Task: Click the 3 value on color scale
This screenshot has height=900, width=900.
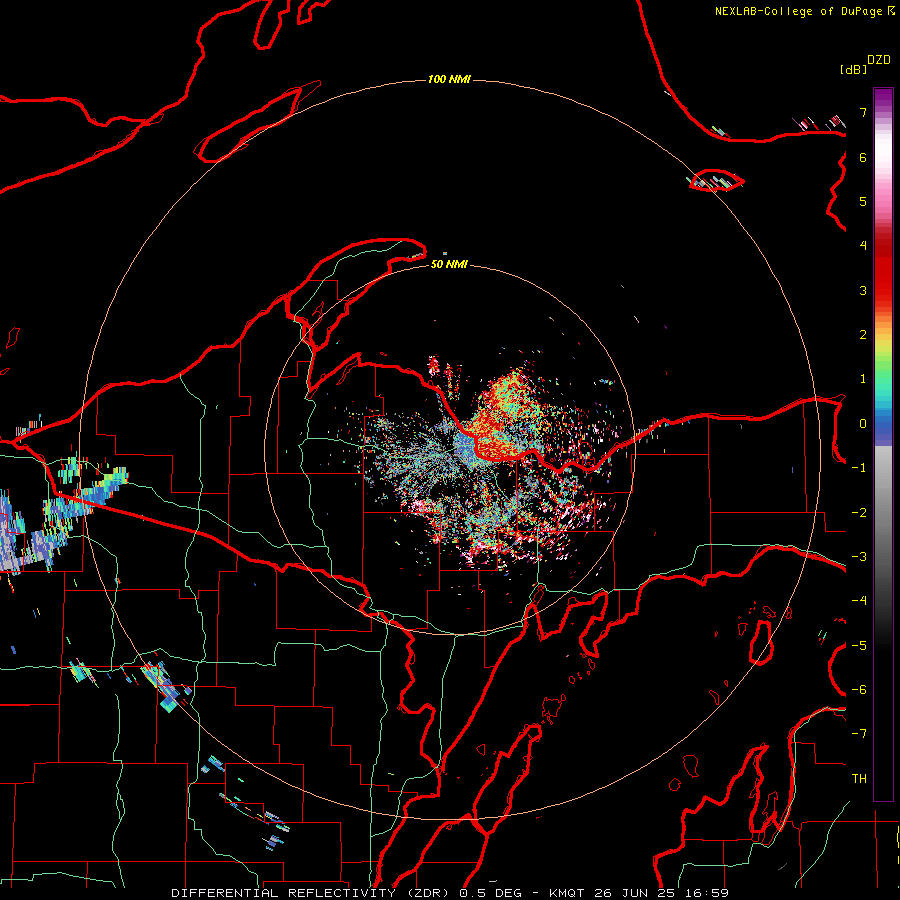Action: 863,290
